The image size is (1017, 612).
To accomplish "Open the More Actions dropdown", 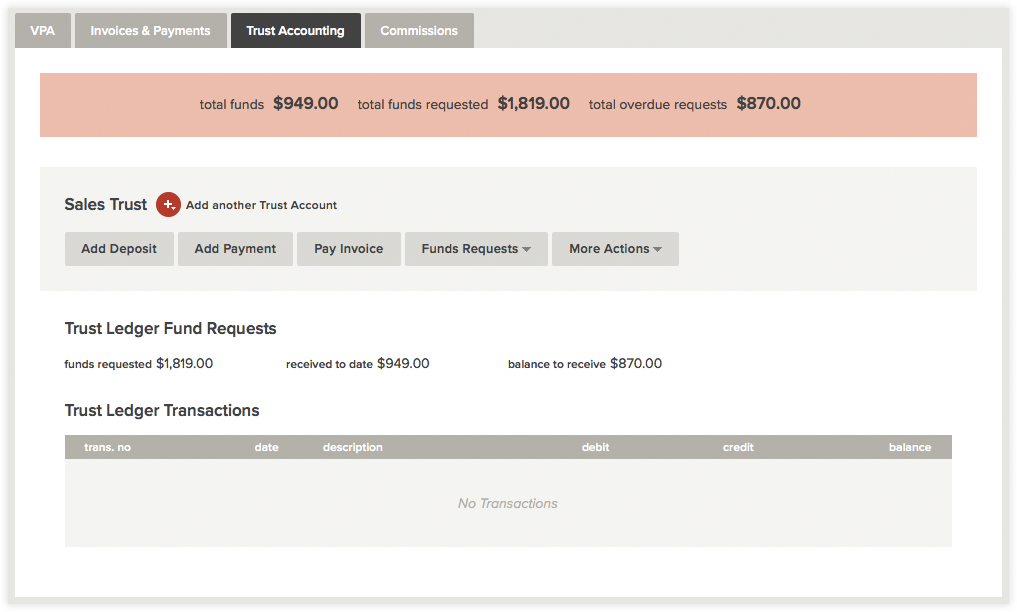I will click(616, 249).
